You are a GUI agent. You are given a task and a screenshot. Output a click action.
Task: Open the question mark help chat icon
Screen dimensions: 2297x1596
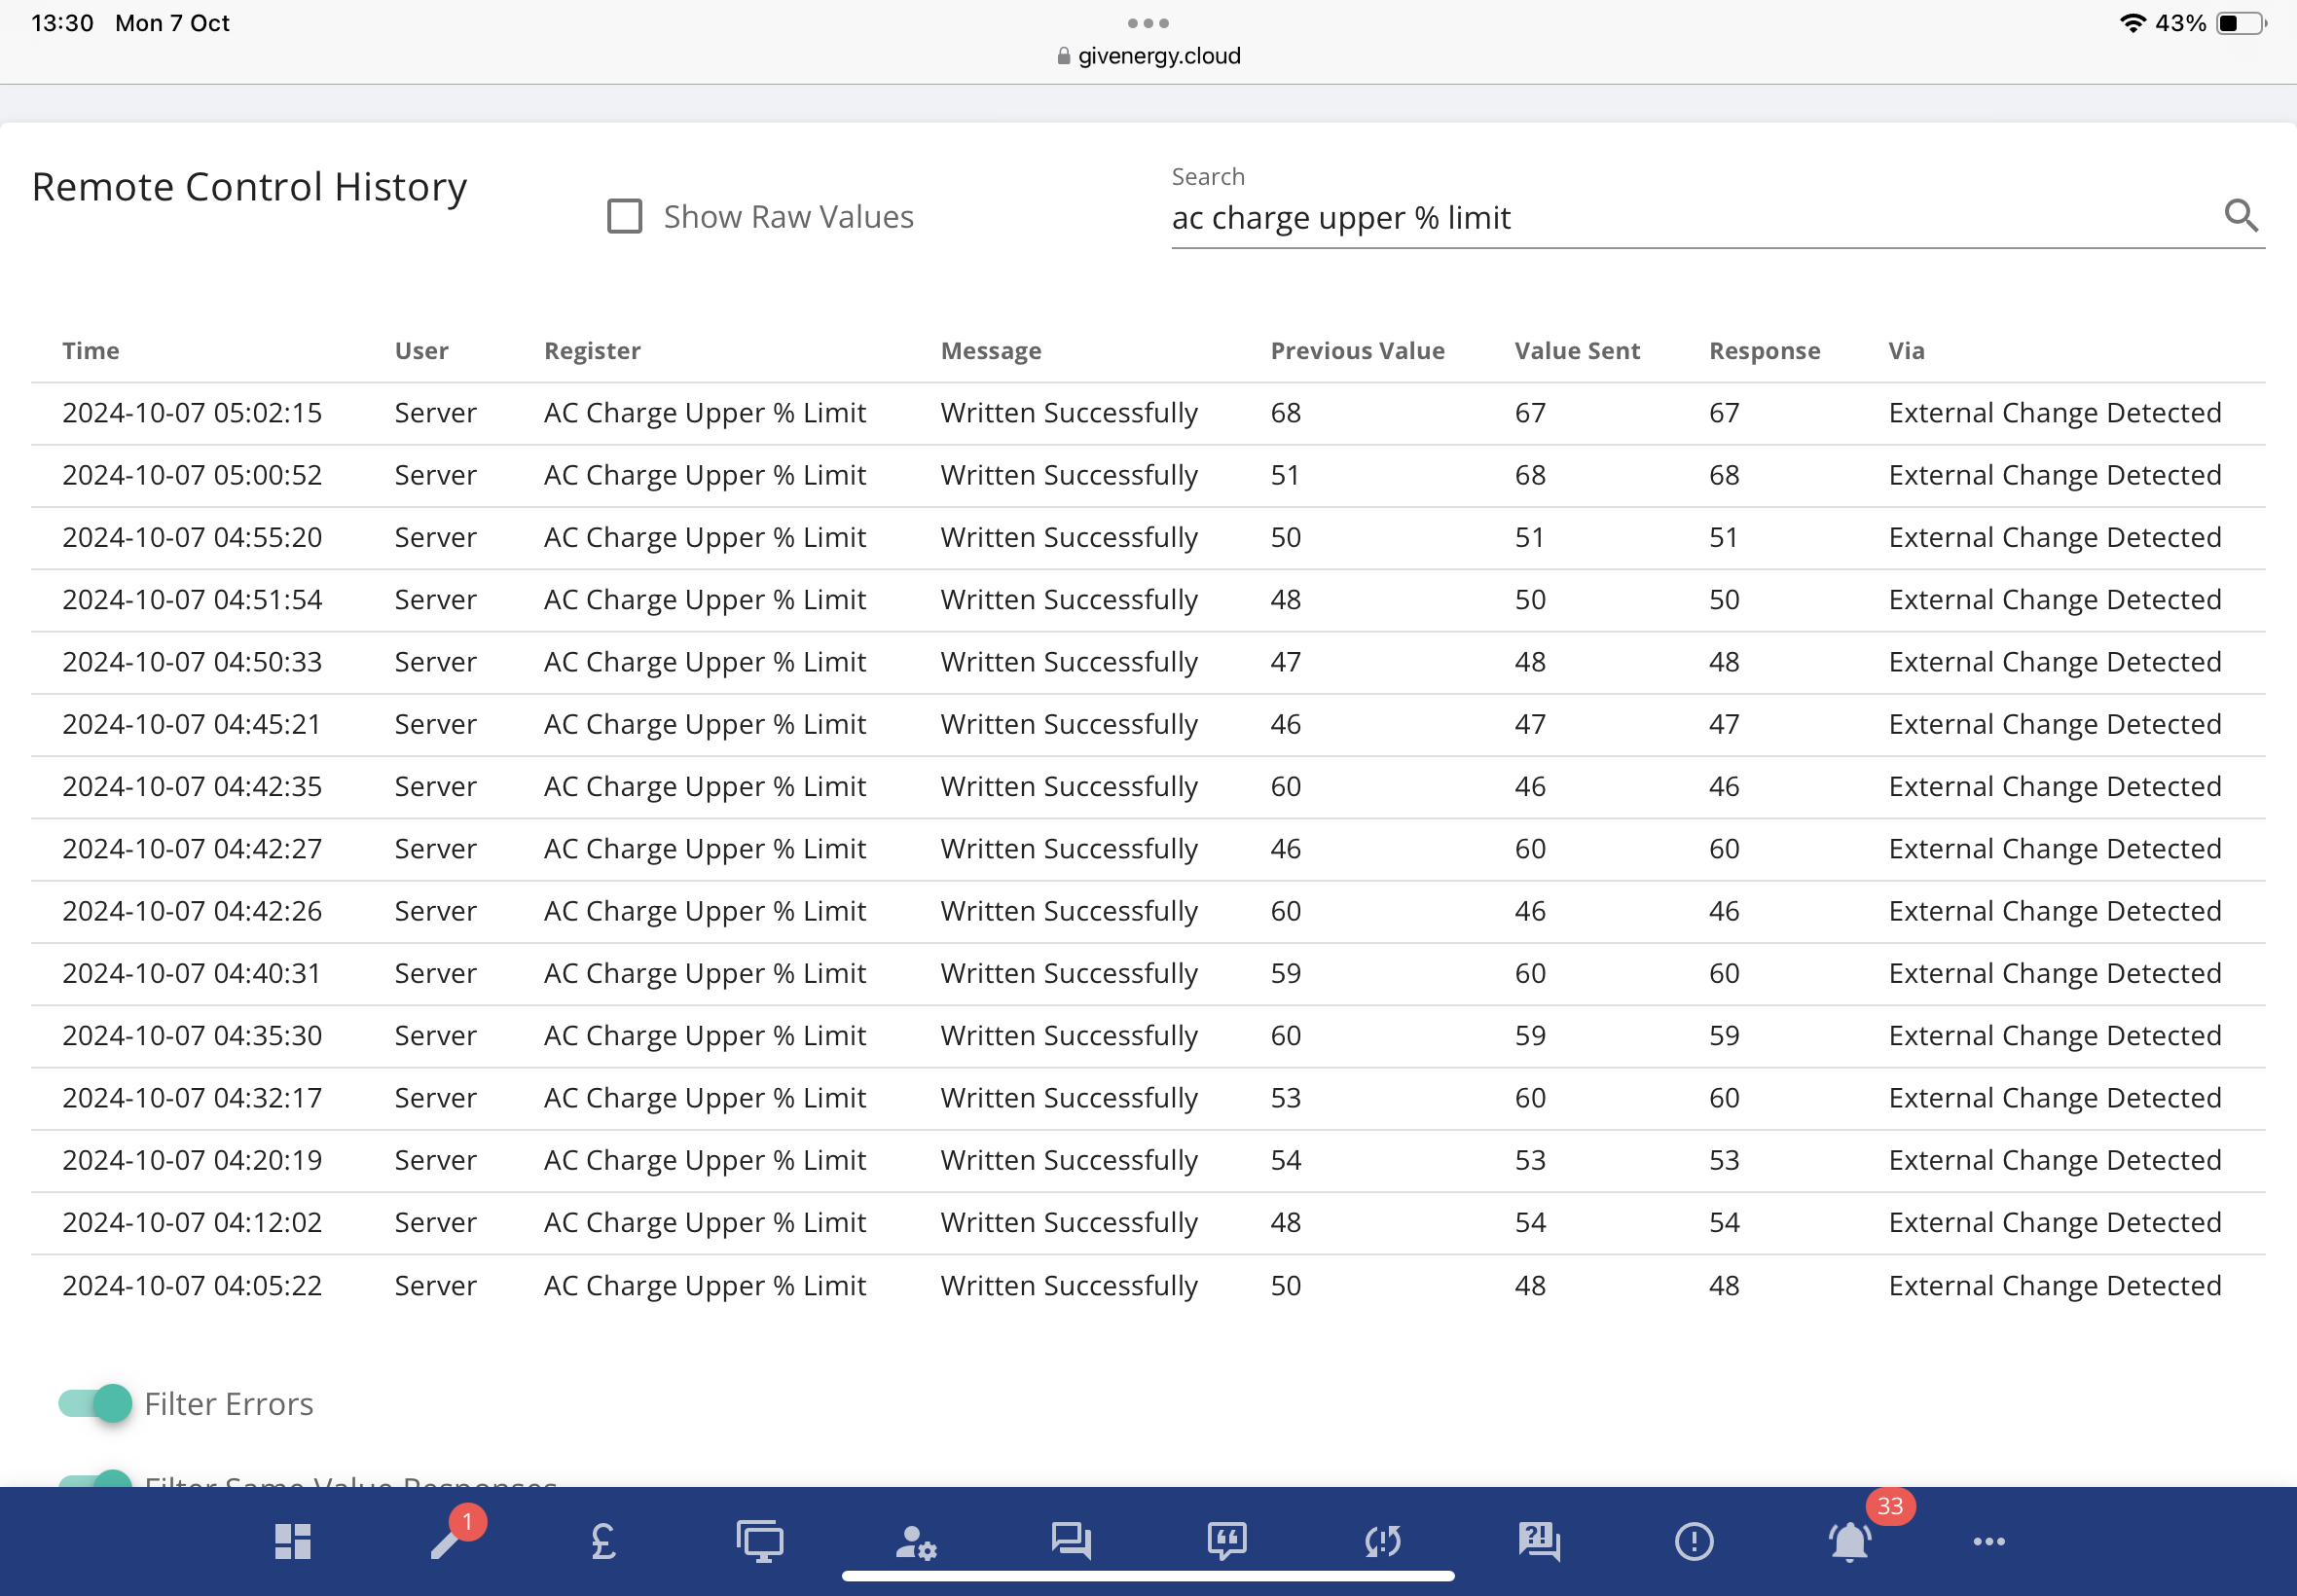(1538, 1541)
